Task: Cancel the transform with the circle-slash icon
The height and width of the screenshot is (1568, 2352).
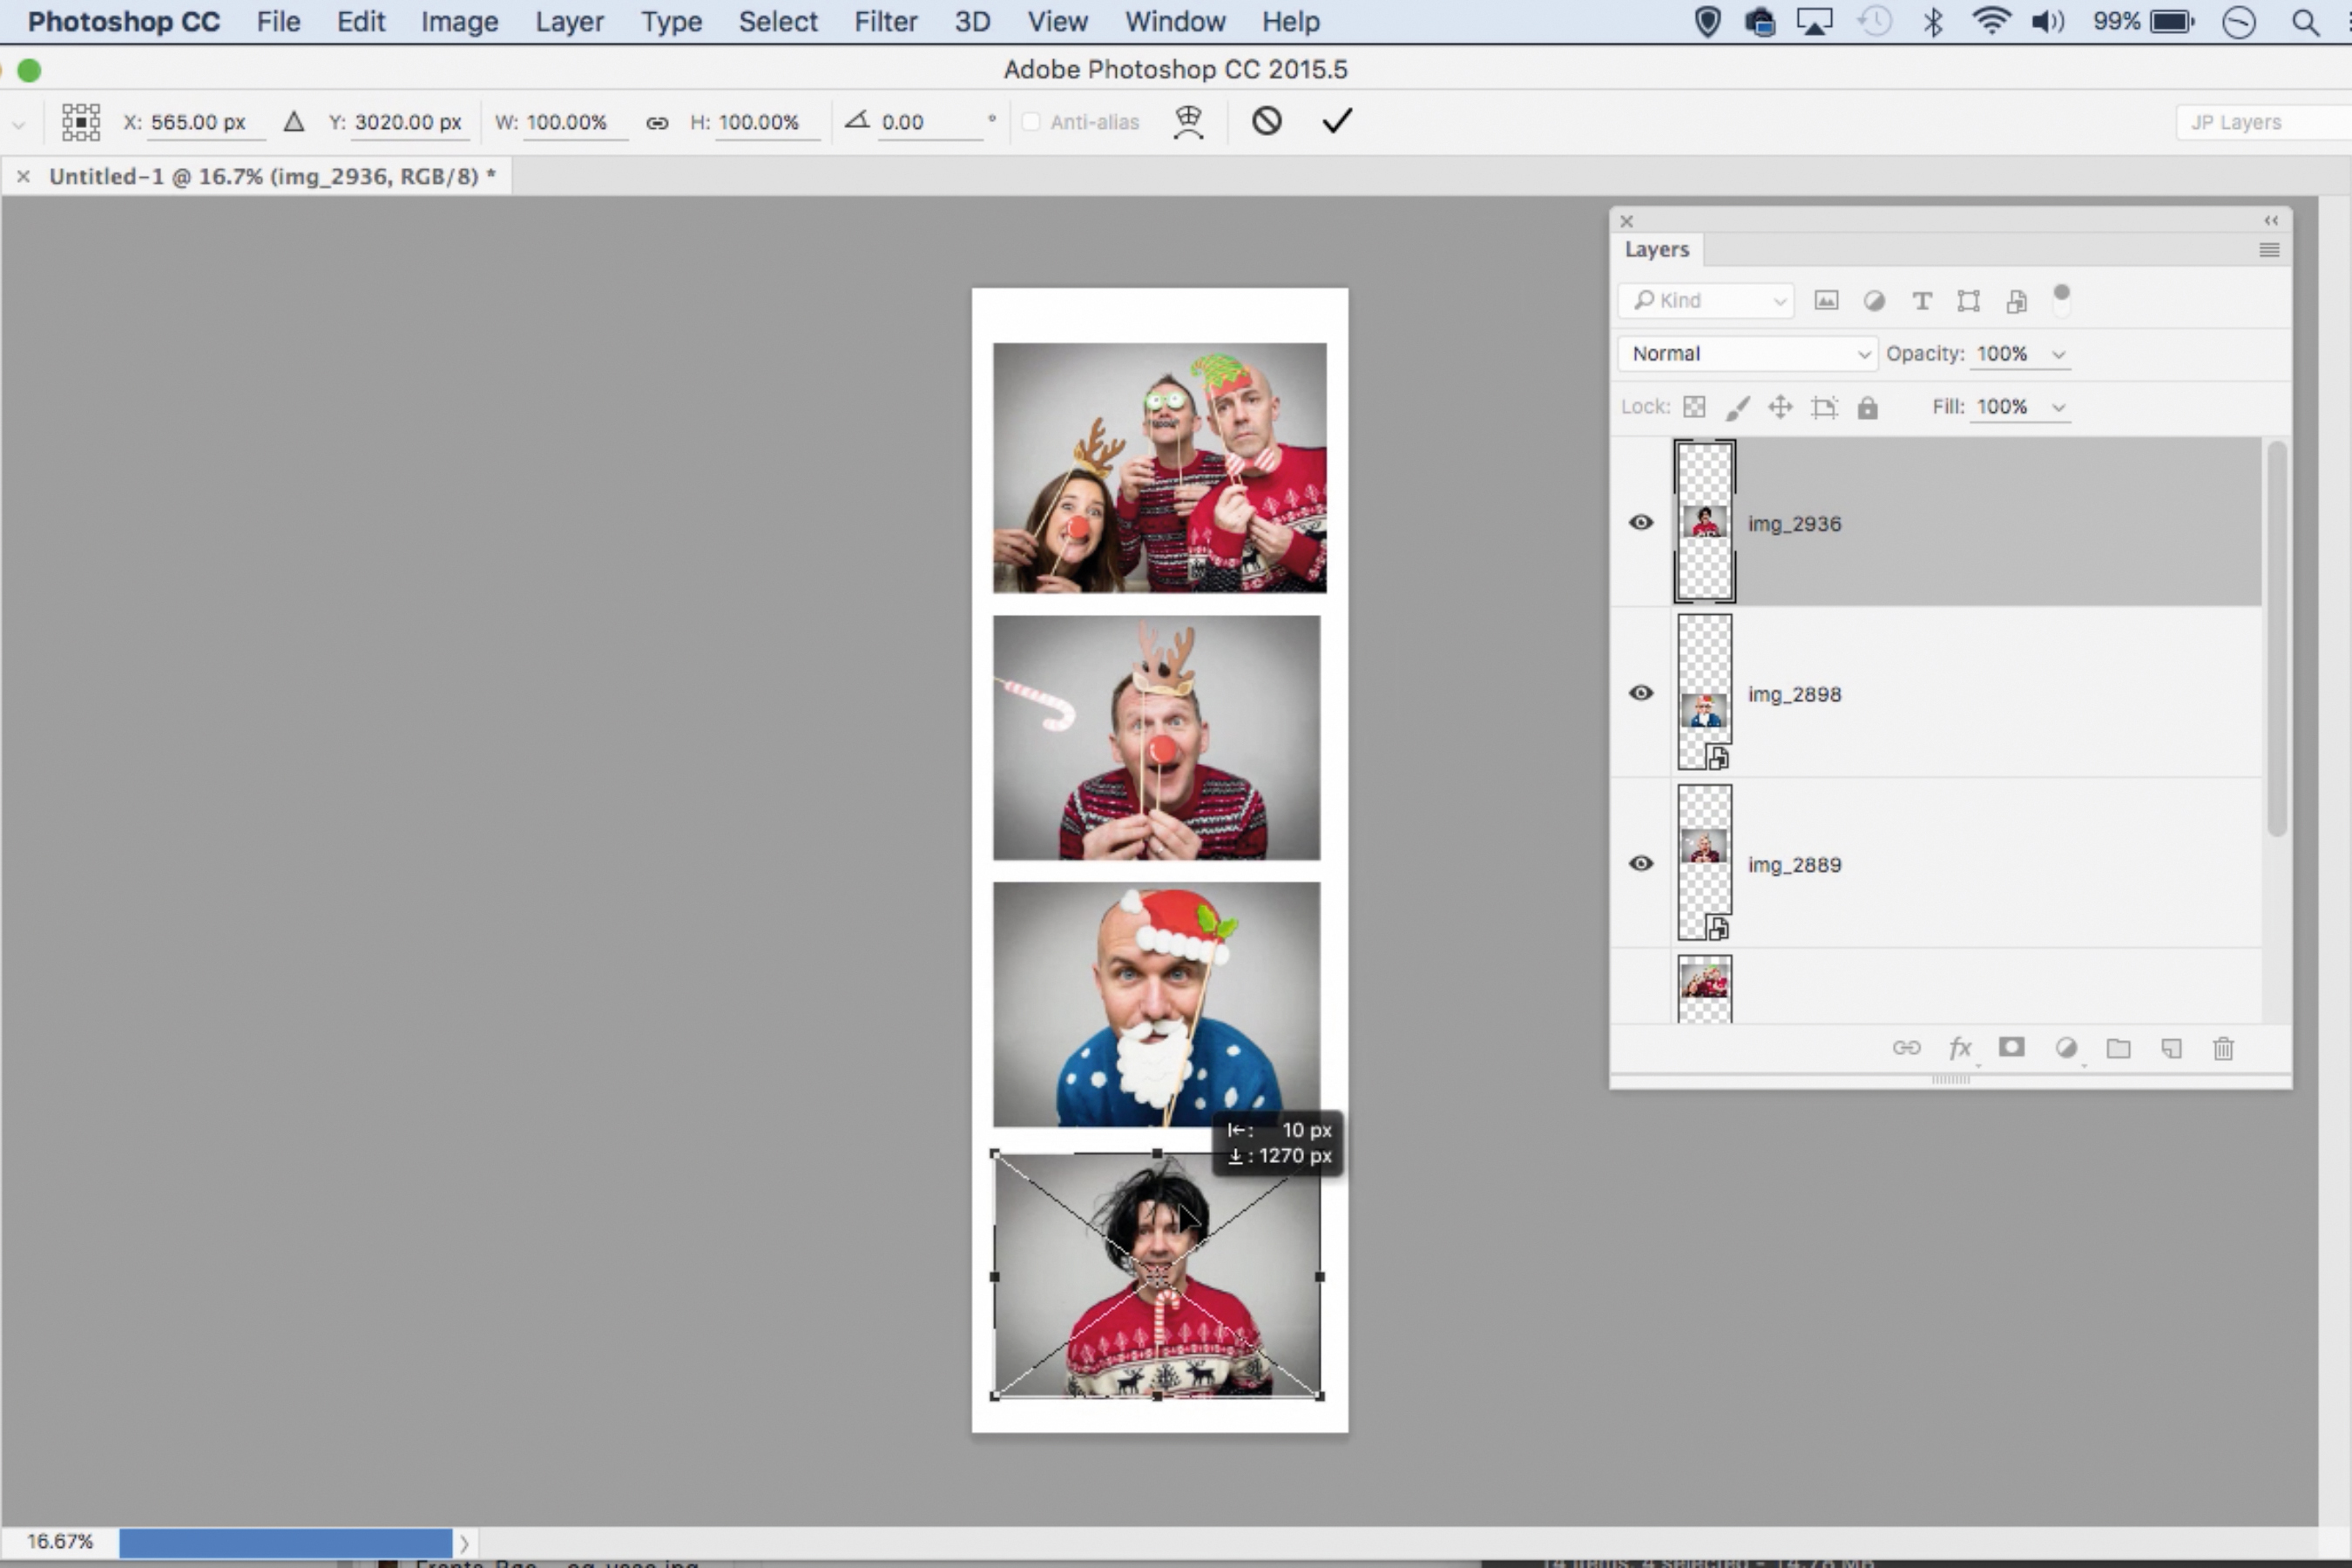Action: tap(1266, 121)
